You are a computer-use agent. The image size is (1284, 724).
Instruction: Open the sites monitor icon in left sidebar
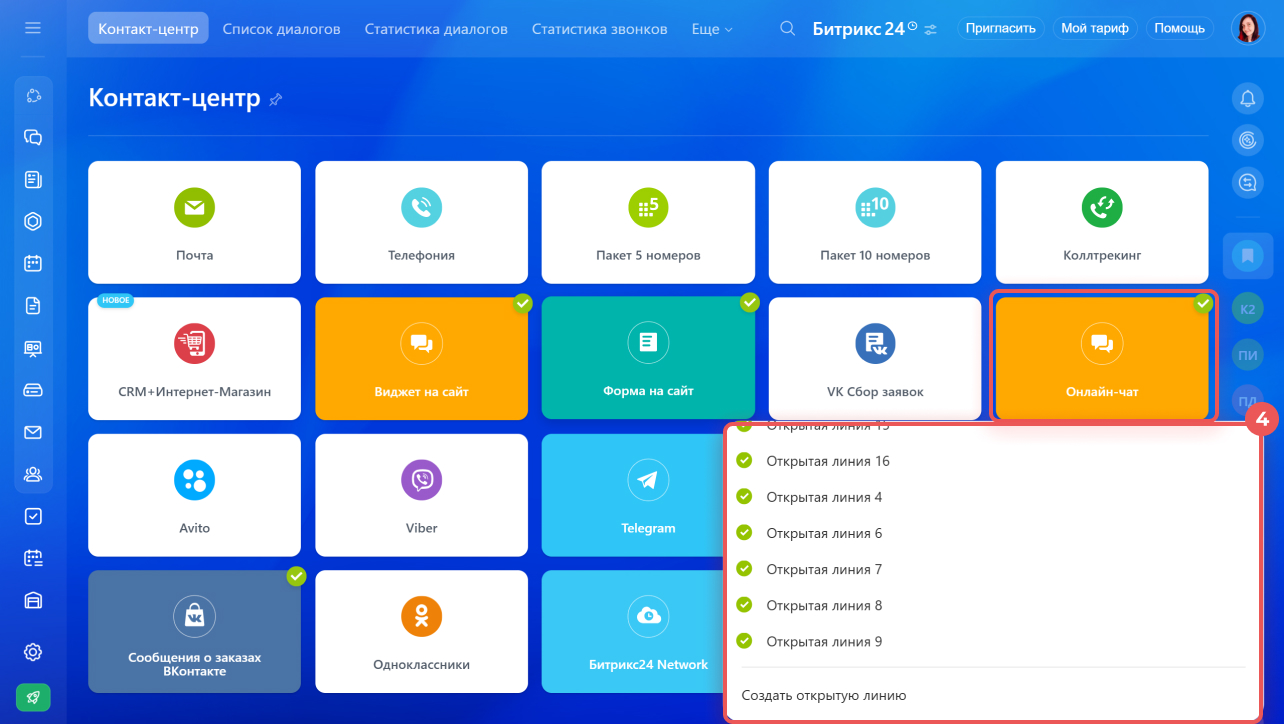[33, 348]
